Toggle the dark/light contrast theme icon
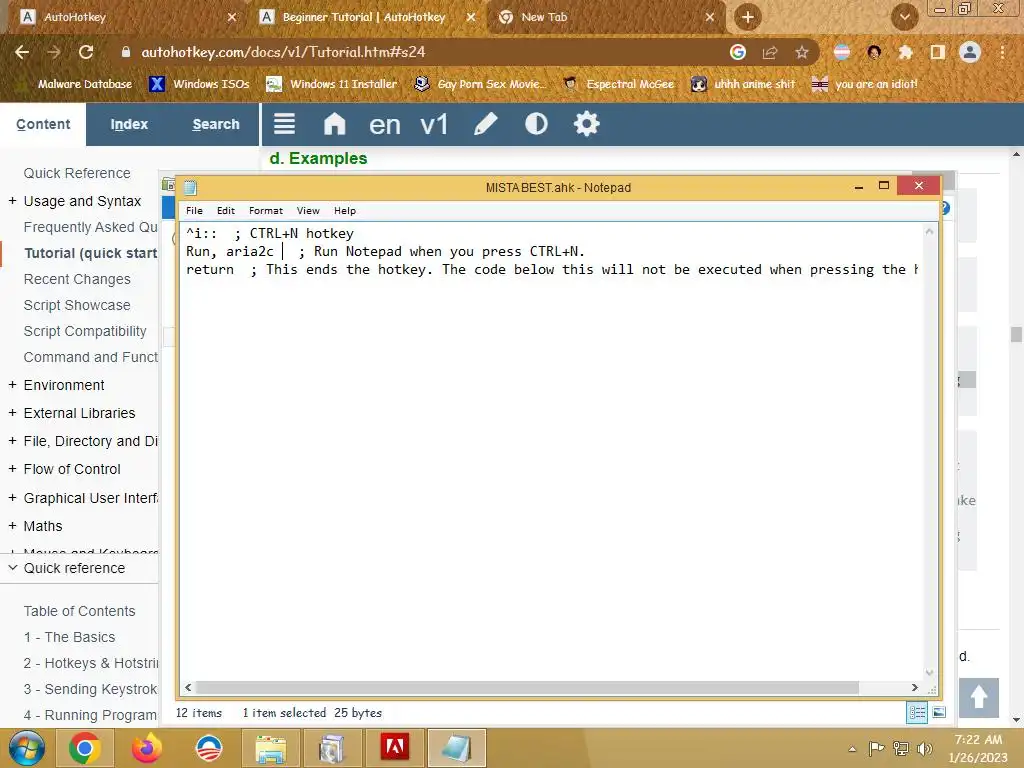This screenshot has height=768, width=1024. 536,124
